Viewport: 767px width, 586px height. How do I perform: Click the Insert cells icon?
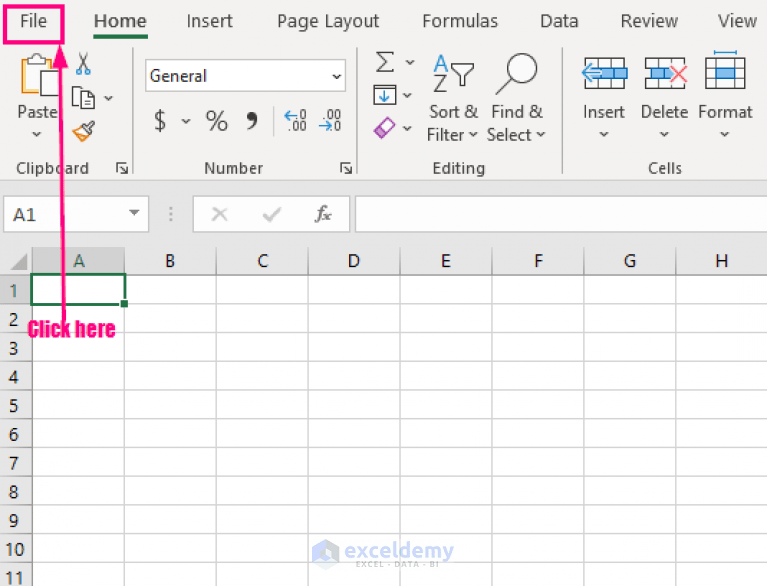point(605,73)
